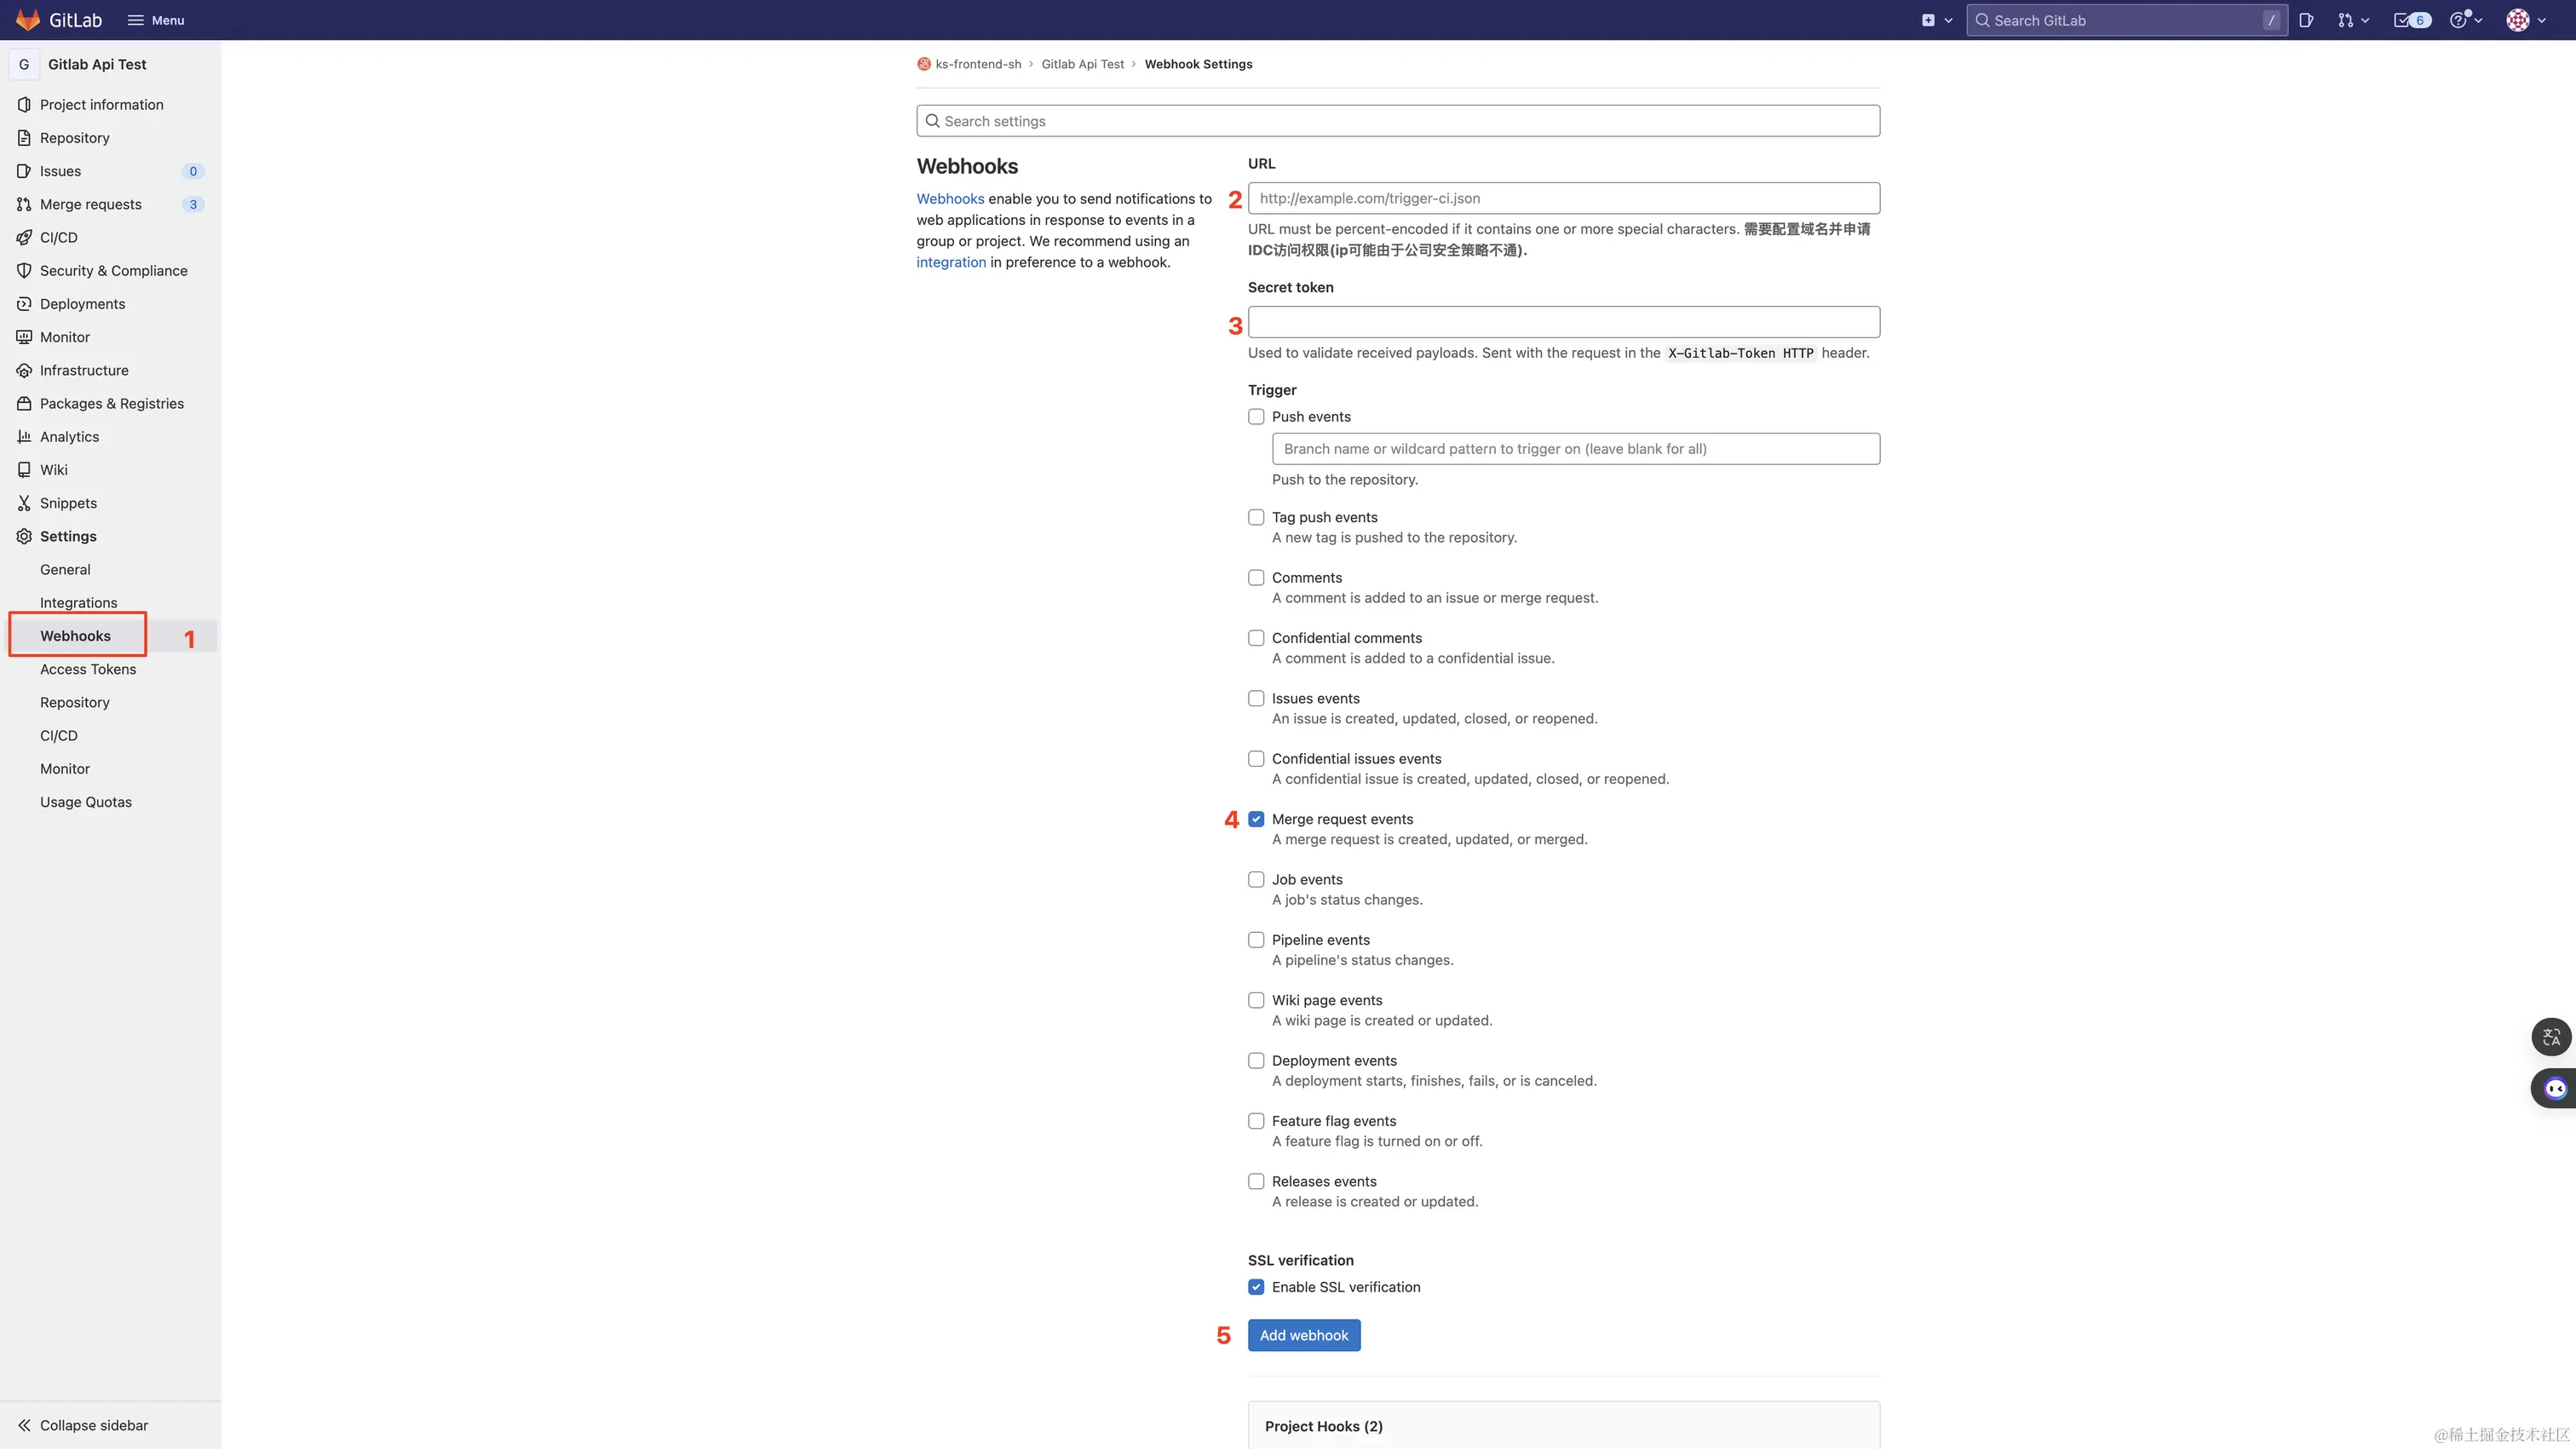Open the user avatar dropdown menu
The height and width of the screenshot is (1449, 2576).
pos(2526,20)
